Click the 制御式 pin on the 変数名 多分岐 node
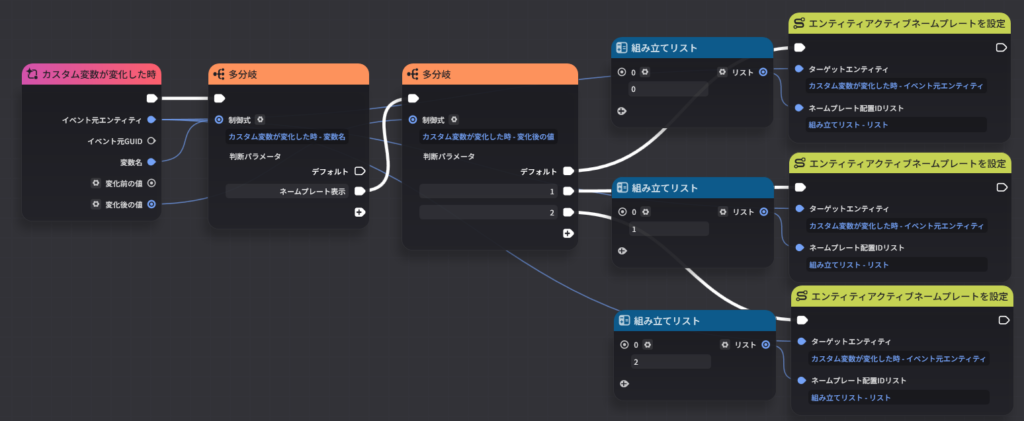The height and width of the screenshot is (421, 1024). click(219, 119)
